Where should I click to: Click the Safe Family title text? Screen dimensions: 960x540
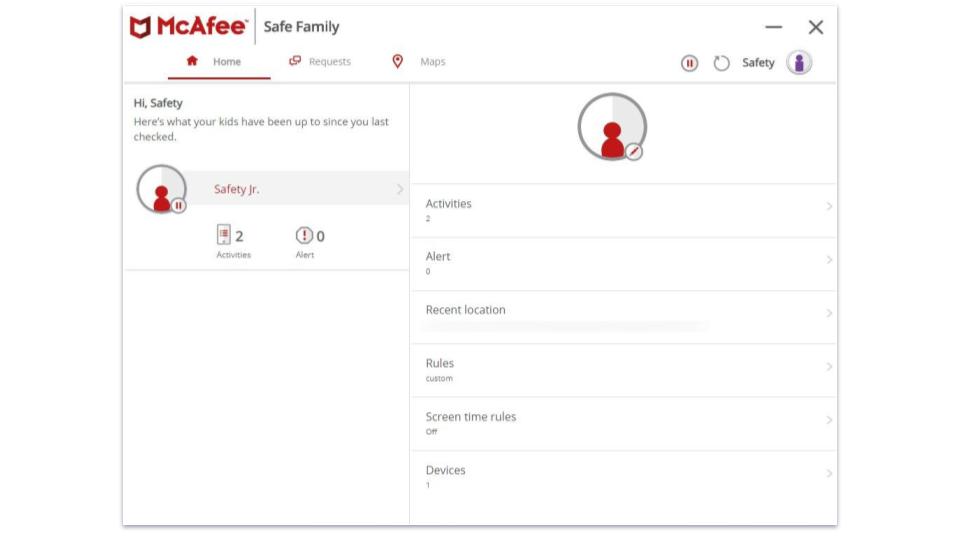(x=301, y=27)
